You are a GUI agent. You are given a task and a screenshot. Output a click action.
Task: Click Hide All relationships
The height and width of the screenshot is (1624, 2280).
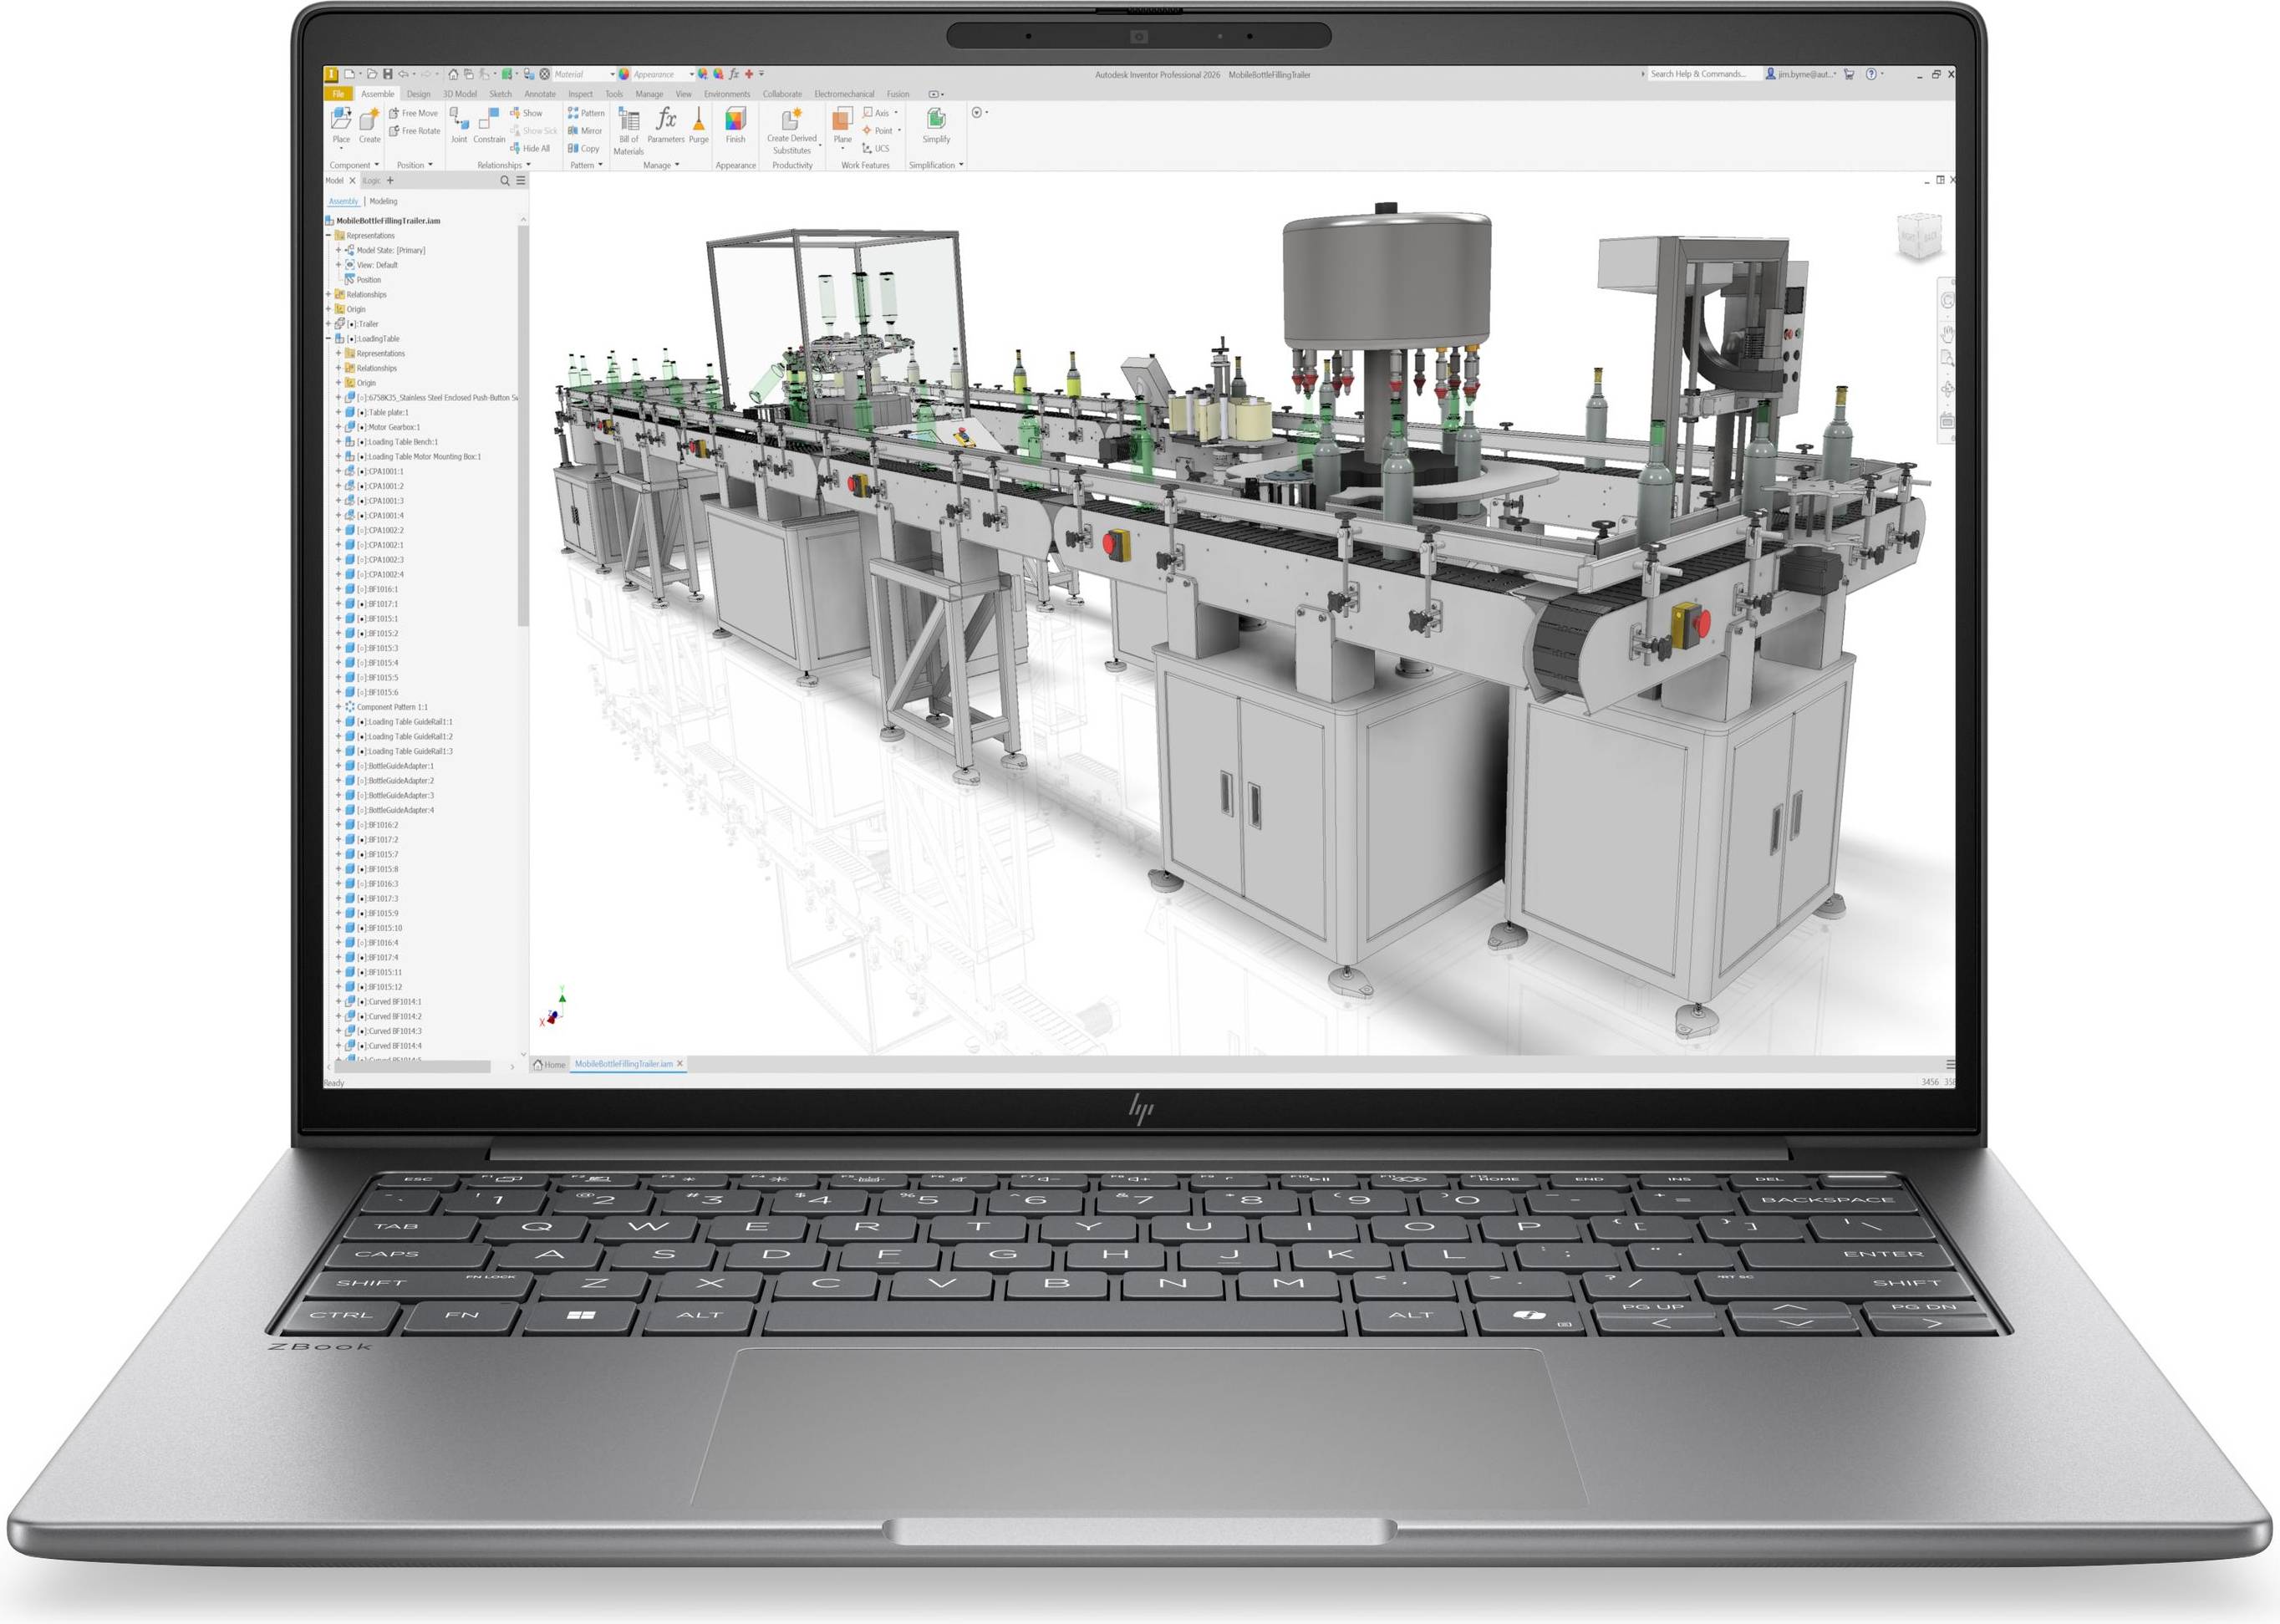point(530,148)
